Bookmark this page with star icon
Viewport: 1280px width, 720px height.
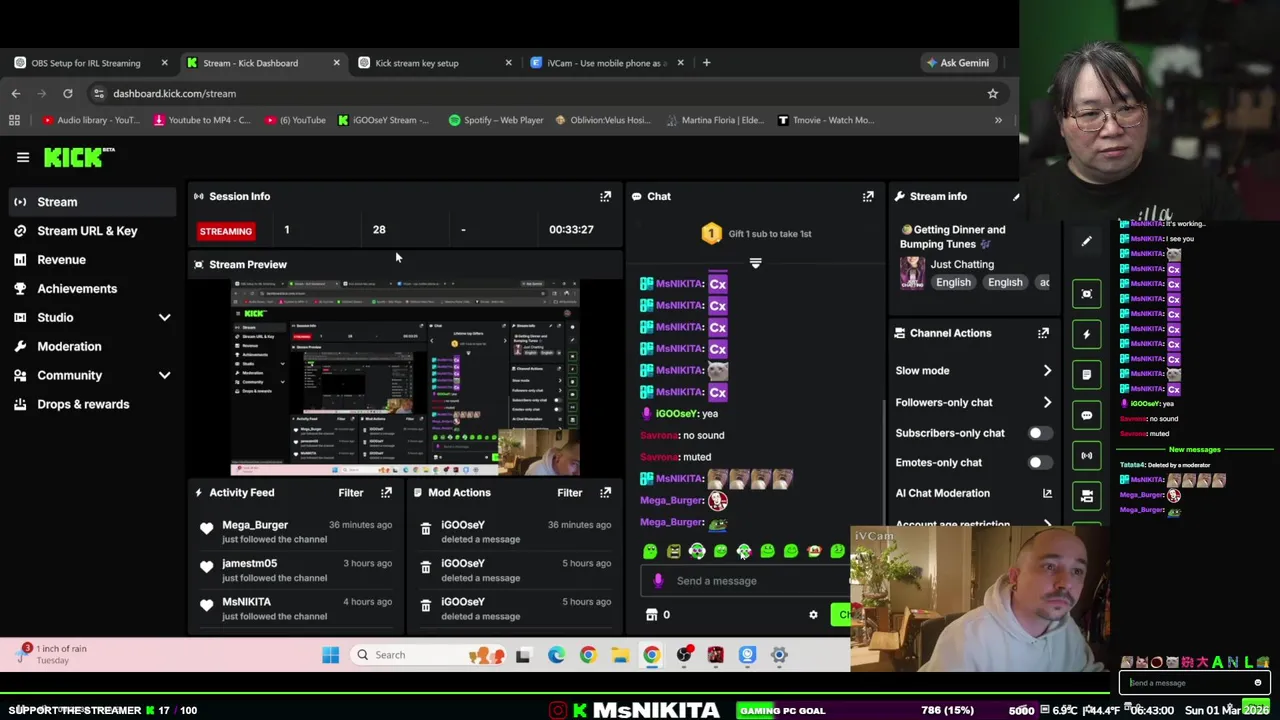tap(993, 93)
